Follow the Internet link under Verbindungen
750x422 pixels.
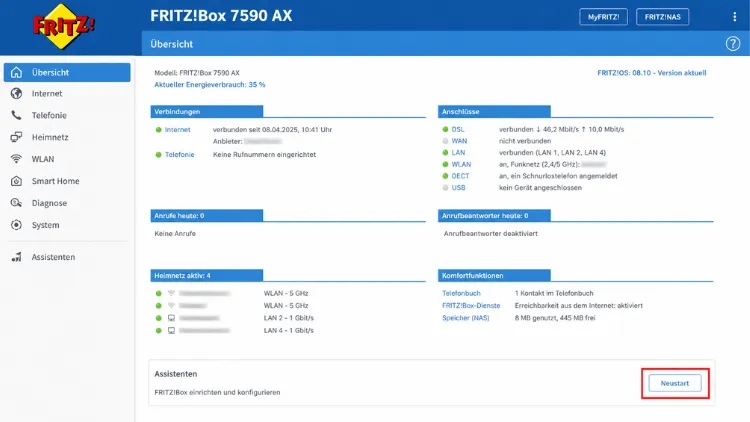coord(177,130)
